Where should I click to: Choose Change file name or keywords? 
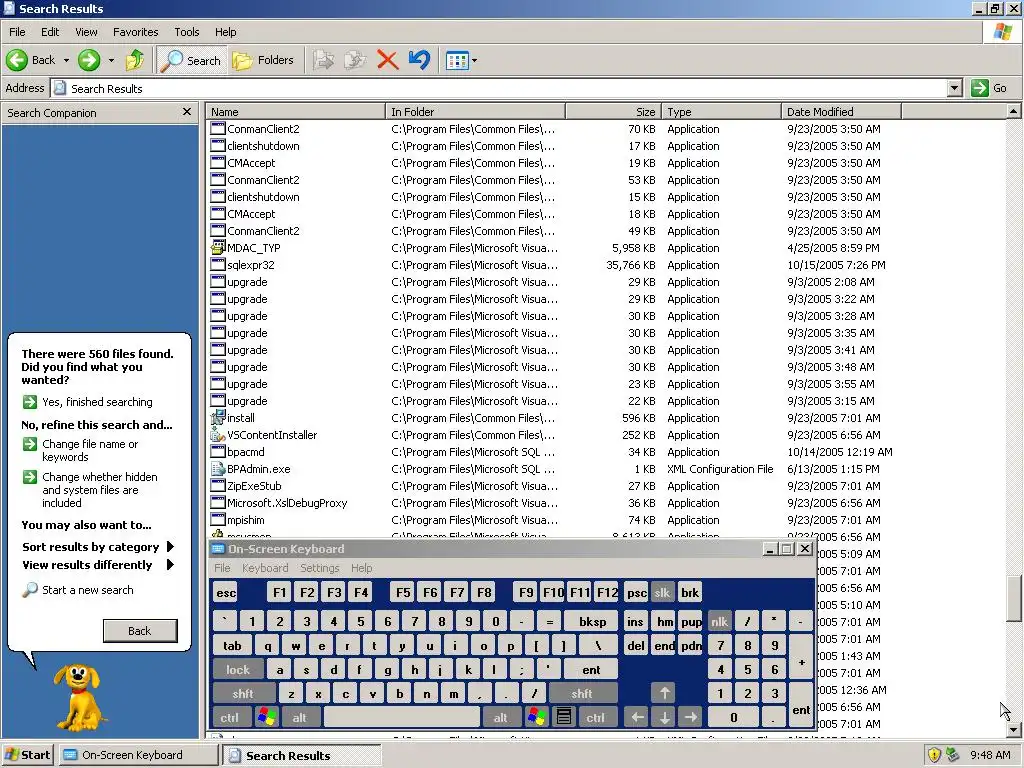pos(90,451)
